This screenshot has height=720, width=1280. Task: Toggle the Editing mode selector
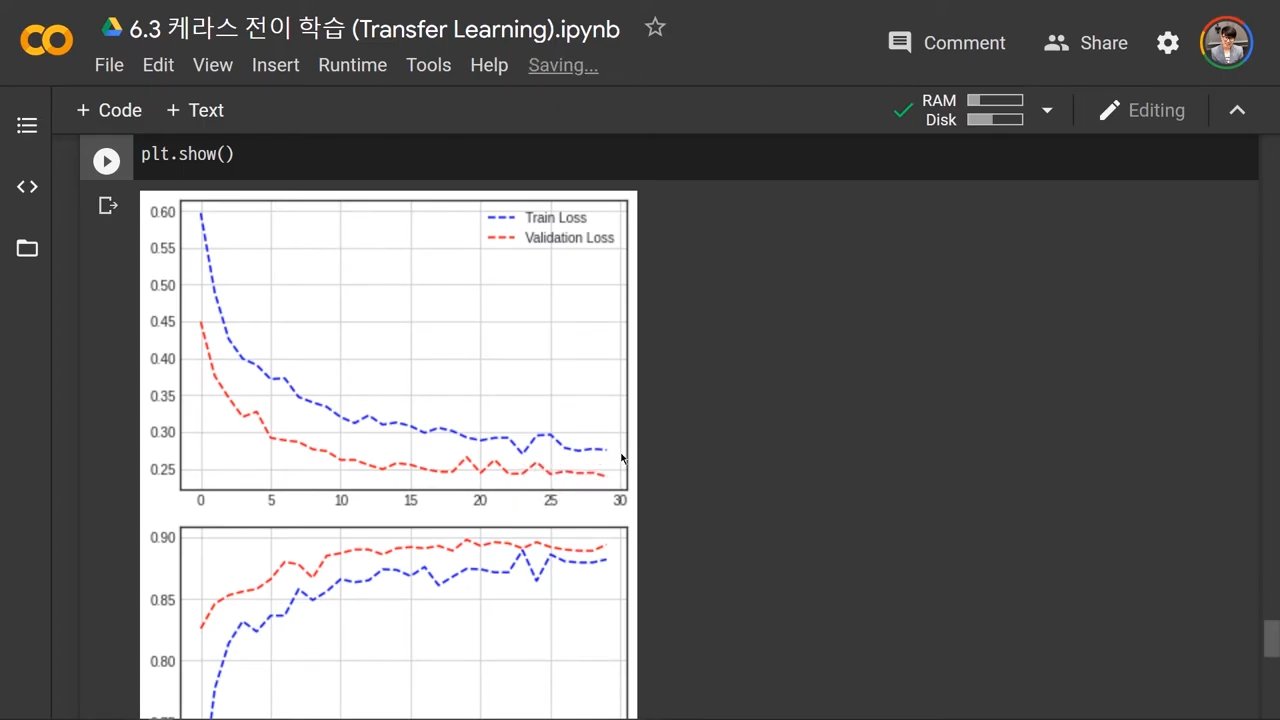coord(1141,110)
